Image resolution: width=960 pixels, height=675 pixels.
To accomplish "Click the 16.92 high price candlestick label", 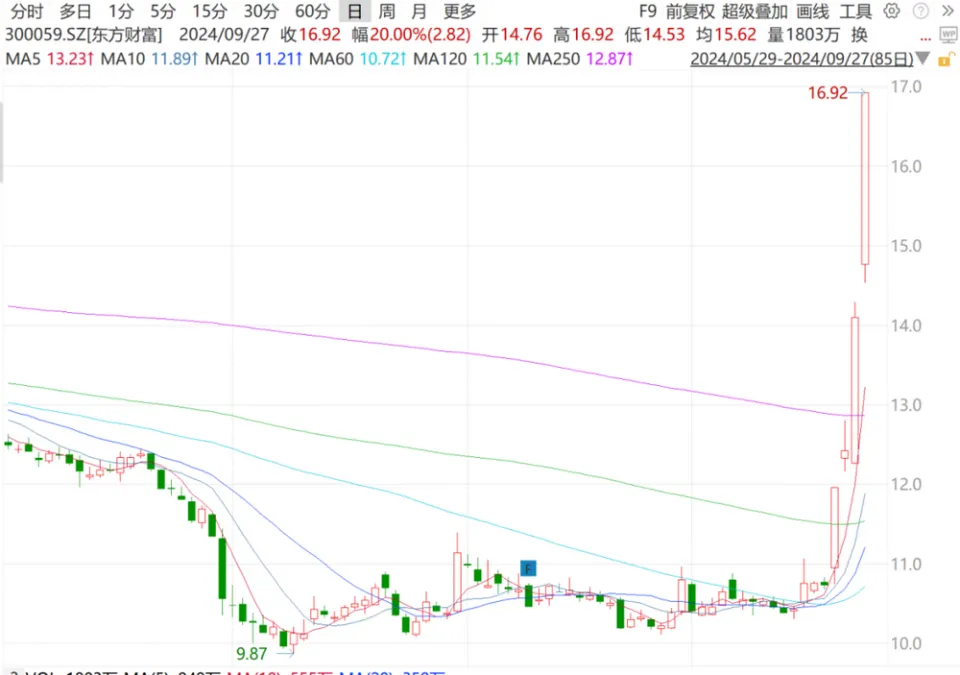I will pyautogui.click(x=828, y=95).
